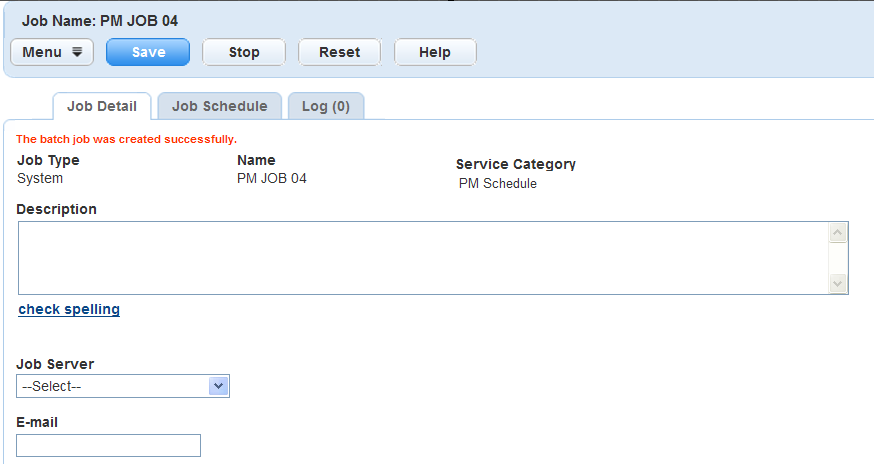Click the Reset button
This screenshot has height=464, width=874.
(x=339, y=52)
